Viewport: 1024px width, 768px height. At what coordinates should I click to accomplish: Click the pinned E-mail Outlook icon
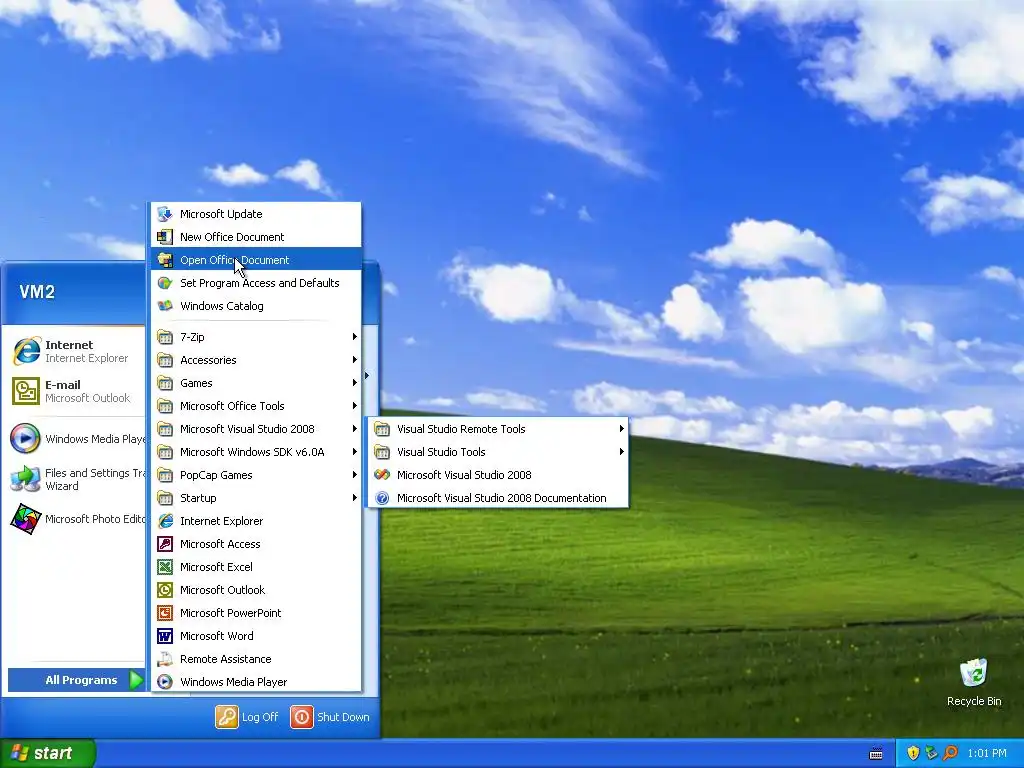26,391
